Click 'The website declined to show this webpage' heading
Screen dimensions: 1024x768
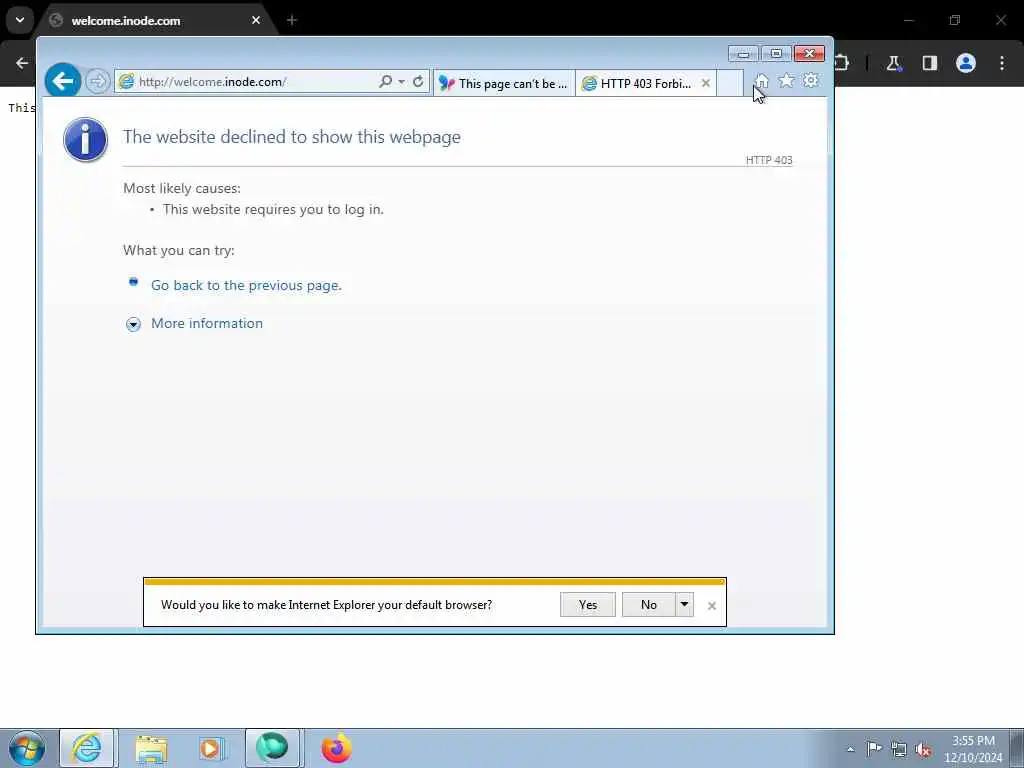pos(291,136)
